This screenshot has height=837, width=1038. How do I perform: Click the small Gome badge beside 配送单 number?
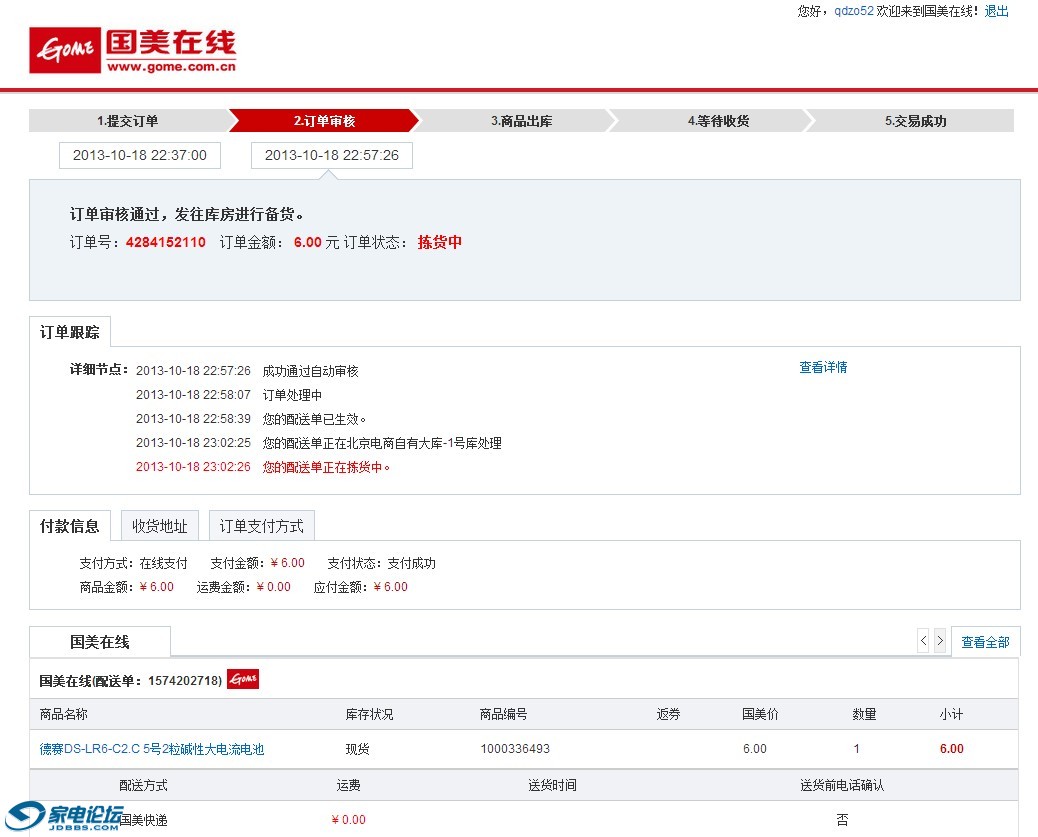pyautogui.click(x=243, y=679)
